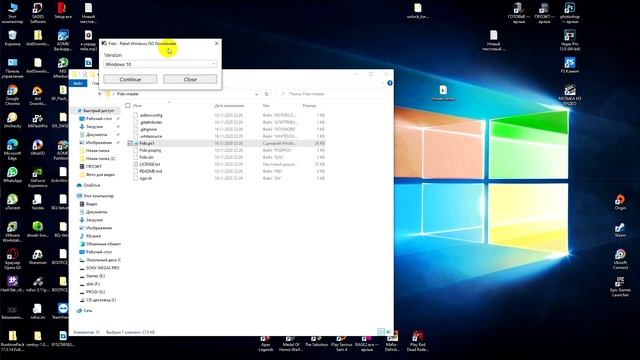This screenshot has height=360, width=640.
Task: Click the Explorer search field
Action: pyautogui.click(x=333, y=94)
